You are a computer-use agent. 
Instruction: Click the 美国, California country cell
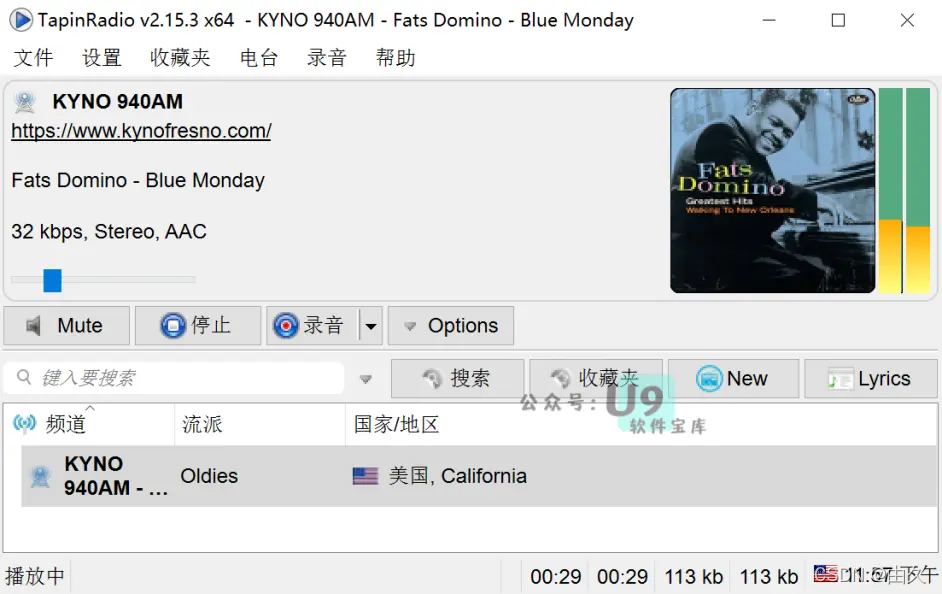tap(458, 476)
